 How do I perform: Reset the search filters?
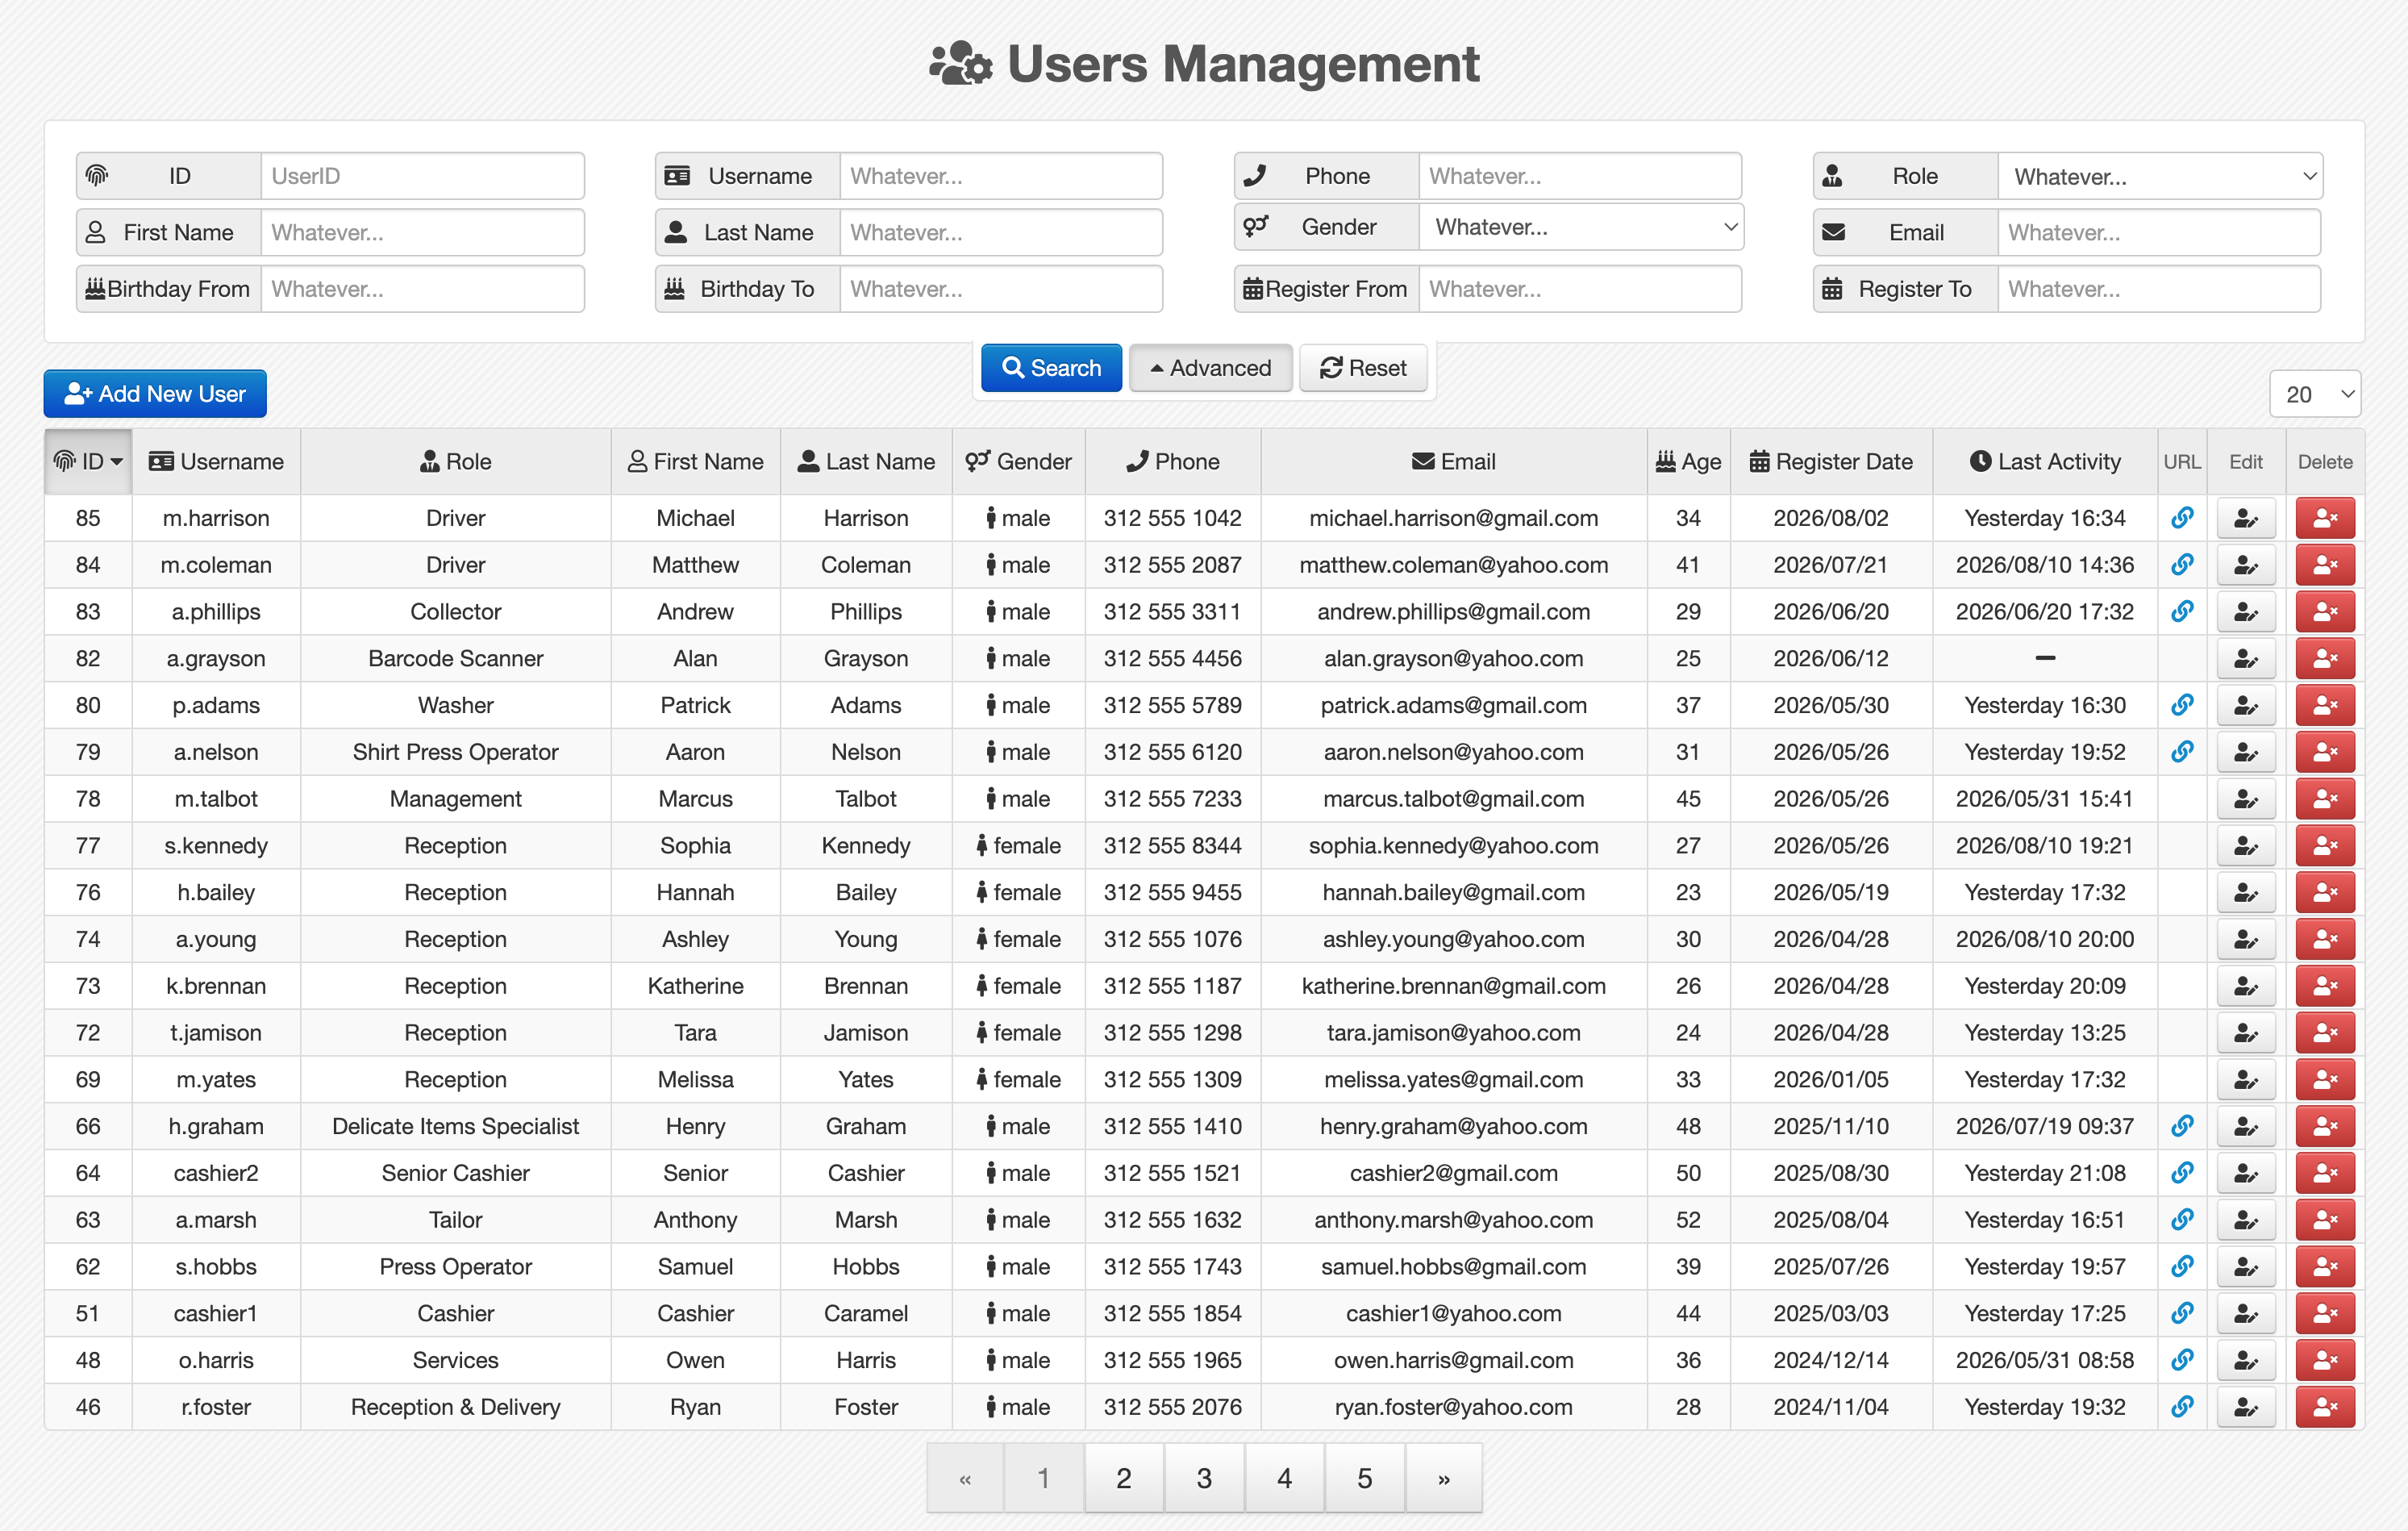(x=1363, y=368)
